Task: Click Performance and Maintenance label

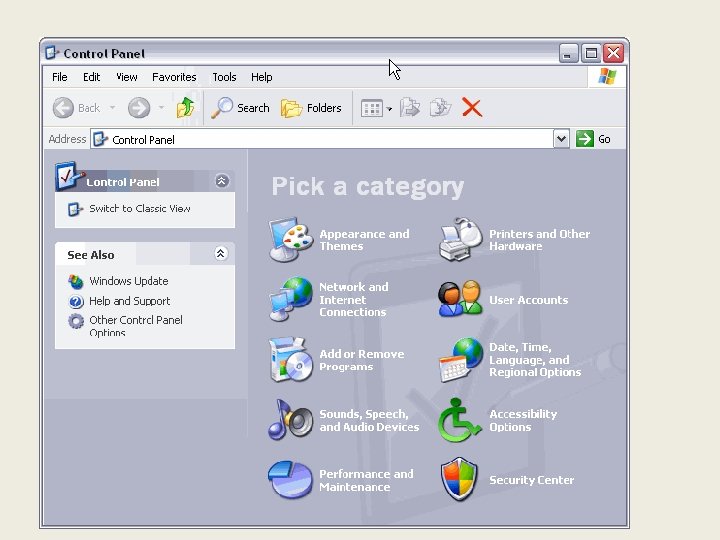Action: [366, 480]
